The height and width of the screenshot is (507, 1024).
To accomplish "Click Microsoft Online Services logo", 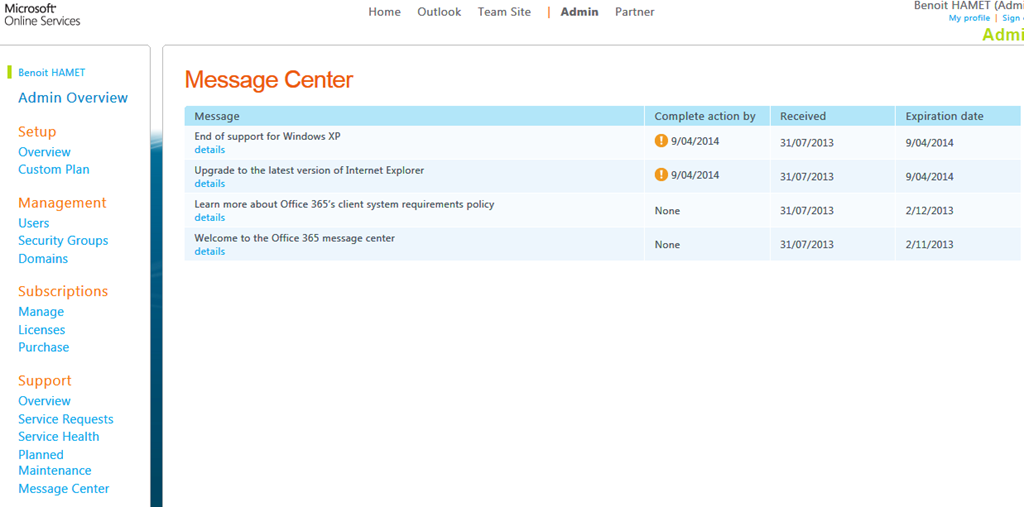I will 42,14.
